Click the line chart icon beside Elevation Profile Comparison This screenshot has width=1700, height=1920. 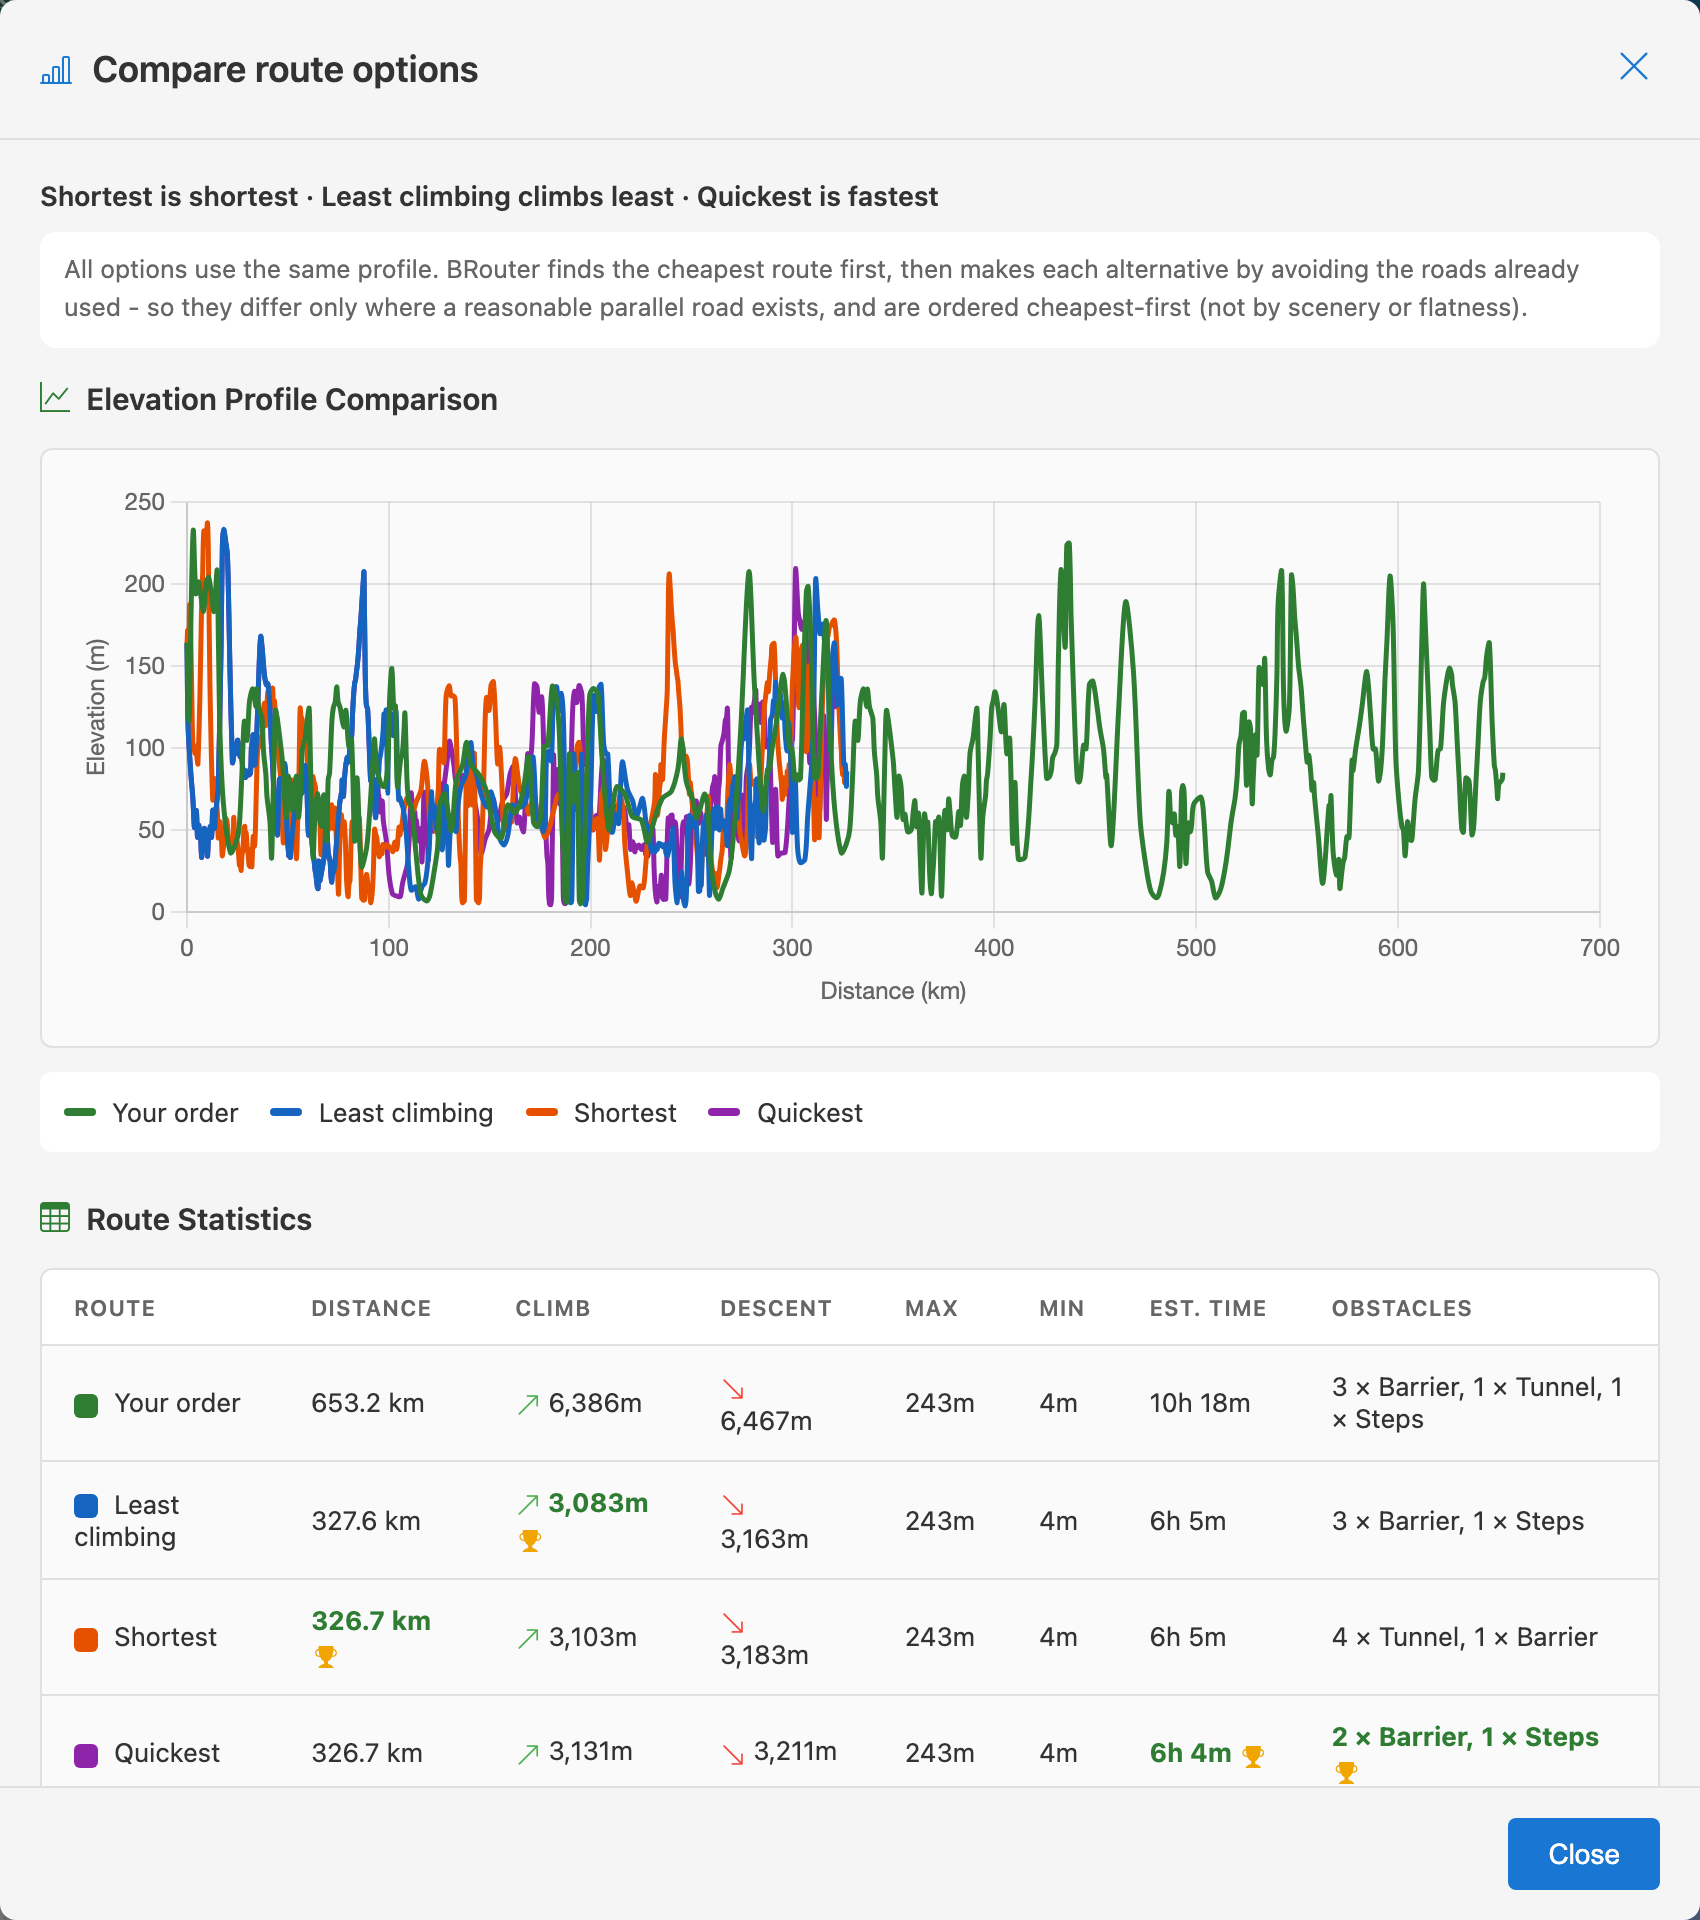pos(55,398)
